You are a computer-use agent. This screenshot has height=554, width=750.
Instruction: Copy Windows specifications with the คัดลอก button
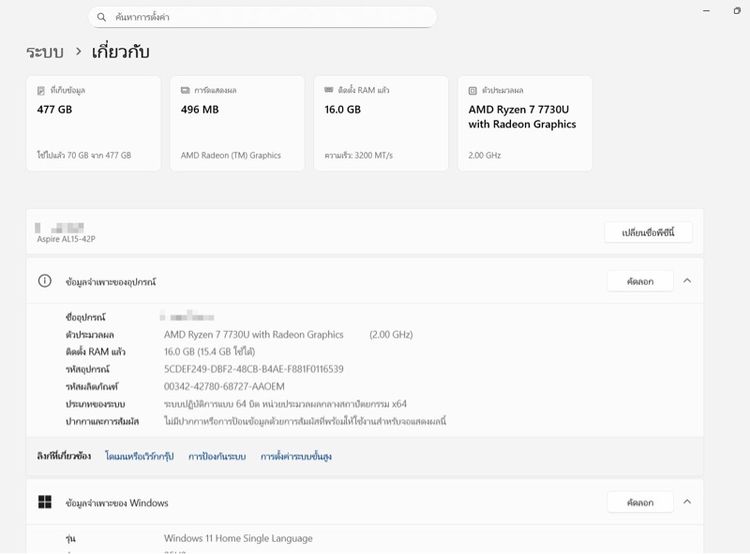point(640,502)
